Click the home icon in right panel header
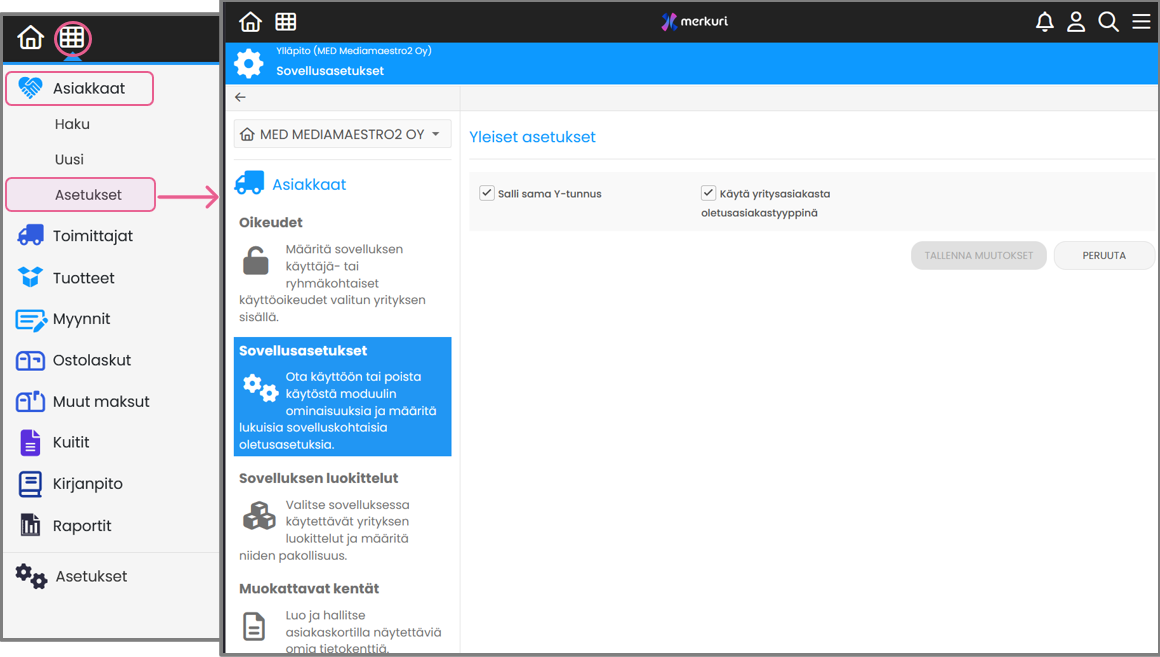This screenshot has height=657, width=1160. (250, 22)
